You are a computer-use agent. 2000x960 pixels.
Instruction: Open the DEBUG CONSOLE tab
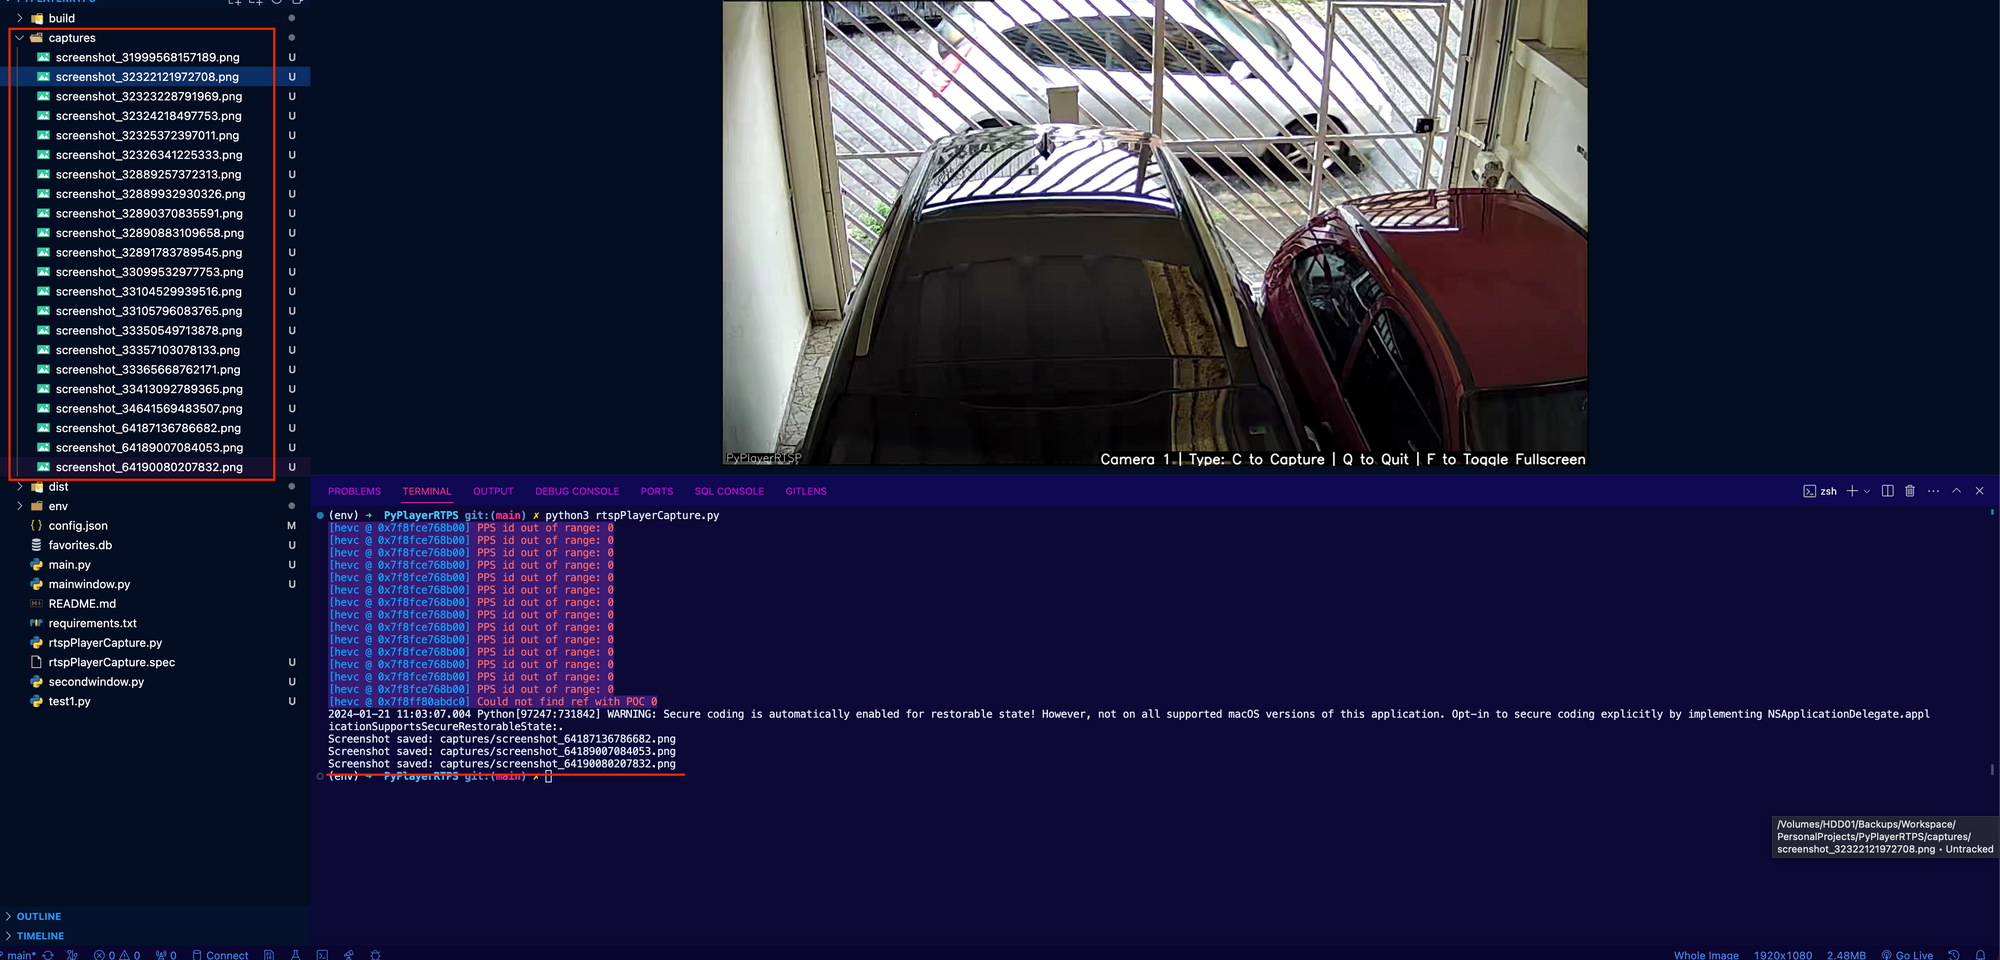[x=577, y=491]
